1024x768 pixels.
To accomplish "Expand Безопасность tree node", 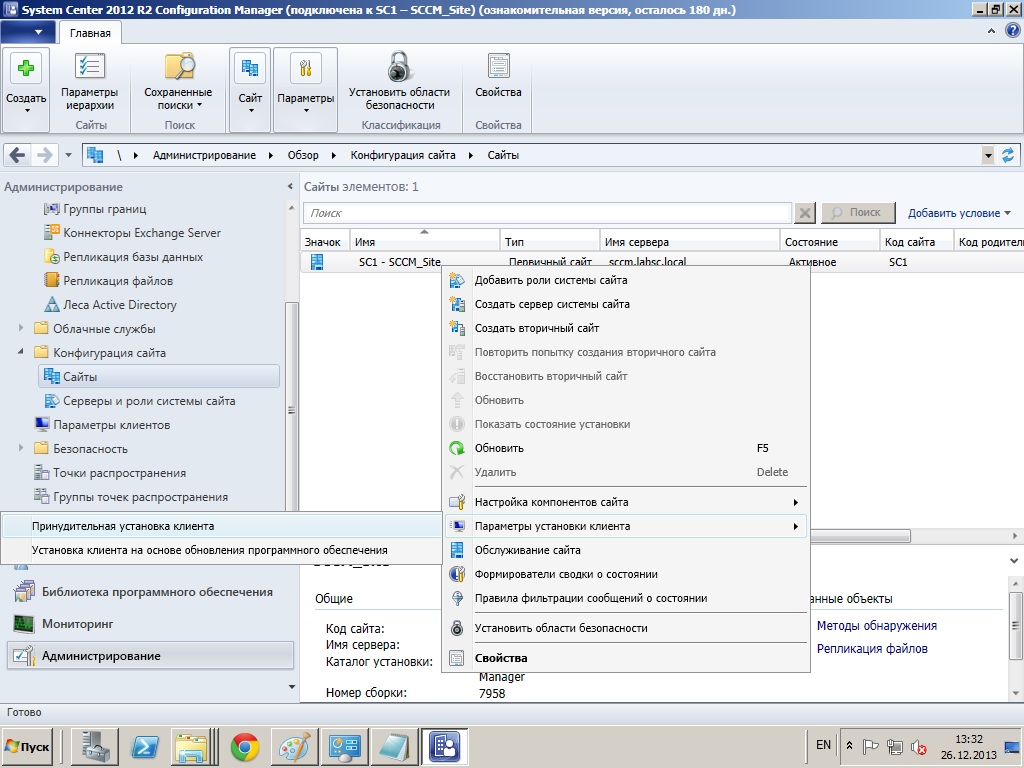I will [x=20, y=448].
